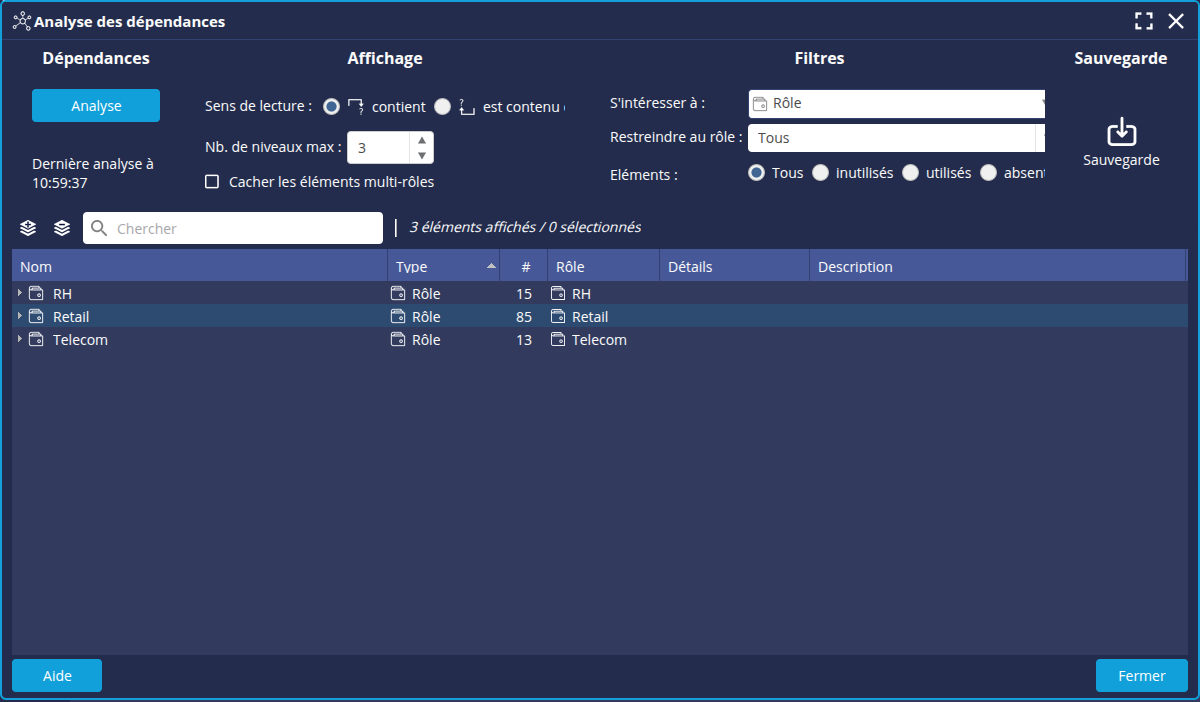Toggle fullscreen with the expand window icon
The width and height of the screenshot is (1200, 702).
click(x=1144, y=21)
